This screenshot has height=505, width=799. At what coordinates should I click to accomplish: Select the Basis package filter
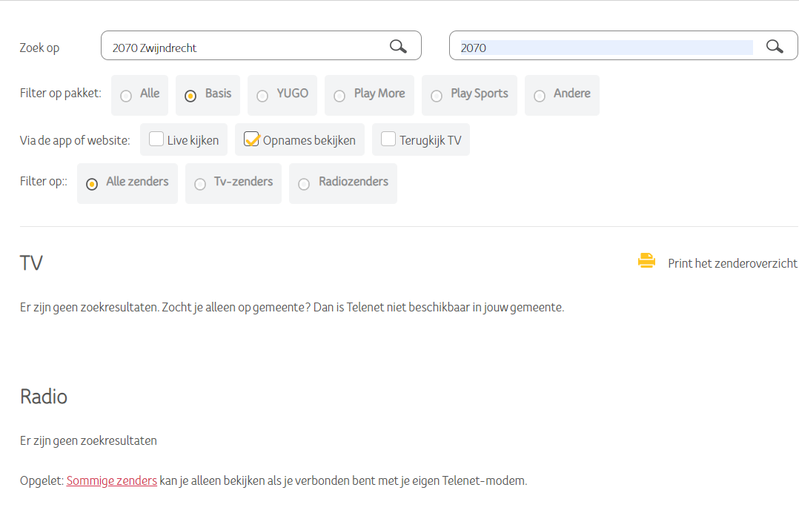pyautogui.click(x=190, y=96)
